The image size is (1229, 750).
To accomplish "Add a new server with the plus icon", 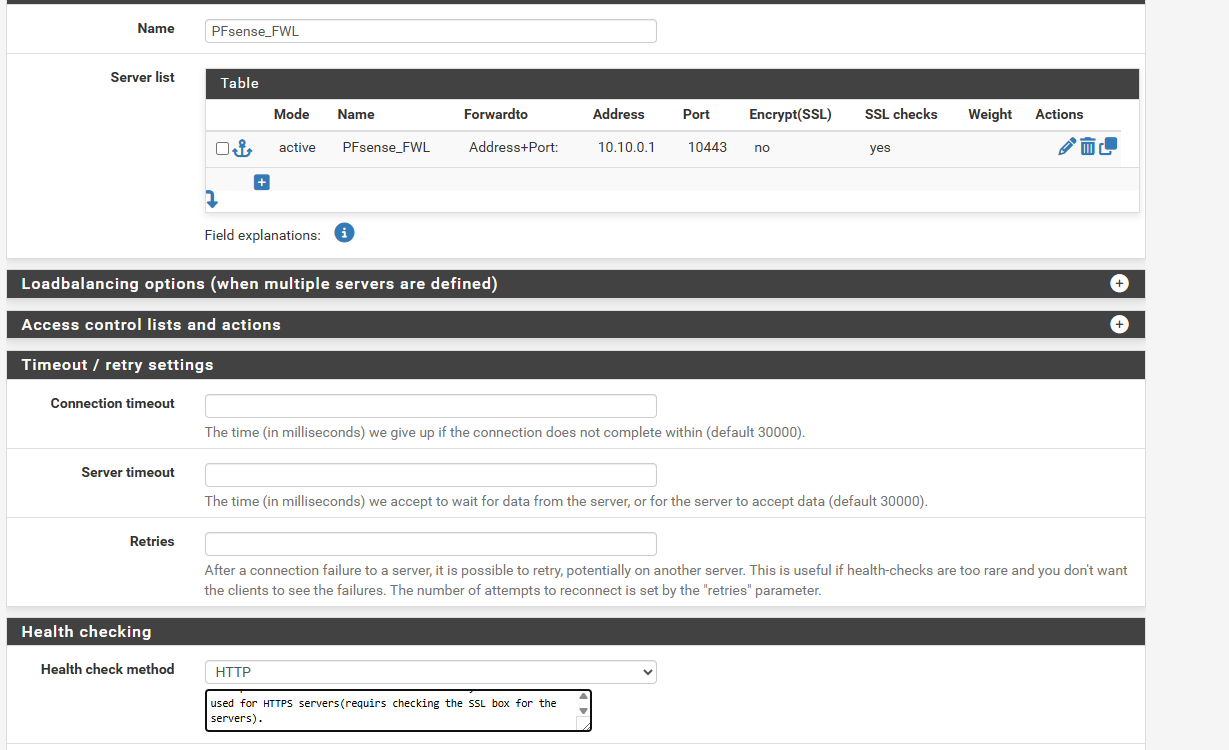I will 262,182.
